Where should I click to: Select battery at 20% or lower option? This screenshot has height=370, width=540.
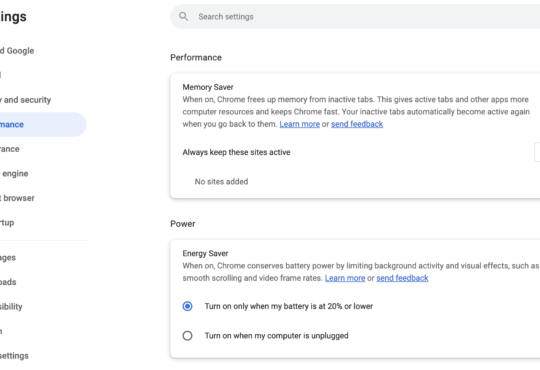tap(187, 306)
